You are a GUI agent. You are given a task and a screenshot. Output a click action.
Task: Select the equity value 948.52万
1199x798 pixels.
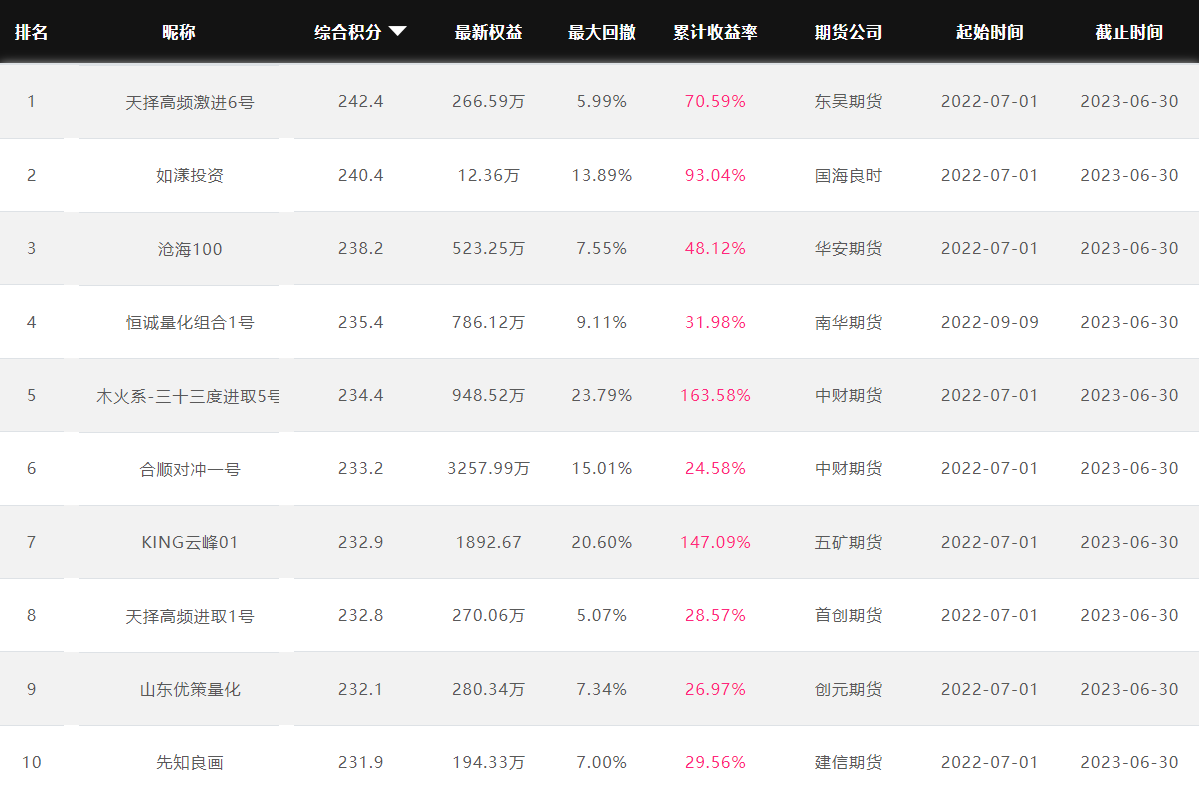489,395
